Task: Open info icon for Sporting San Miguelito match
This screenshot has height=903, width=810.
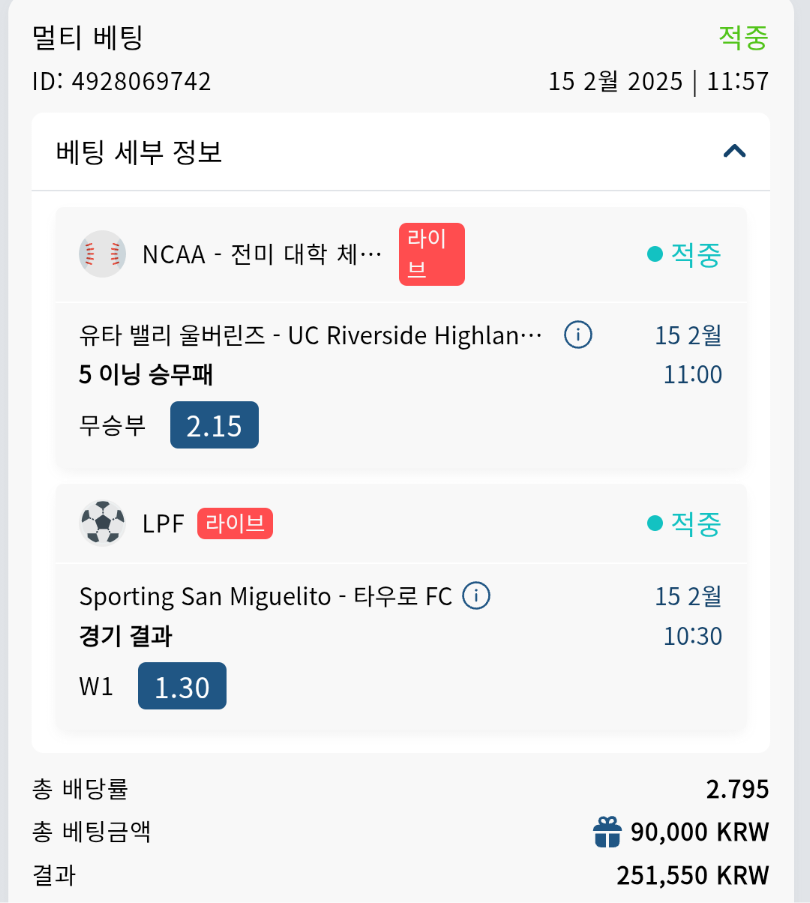Action: coord(476,597)
